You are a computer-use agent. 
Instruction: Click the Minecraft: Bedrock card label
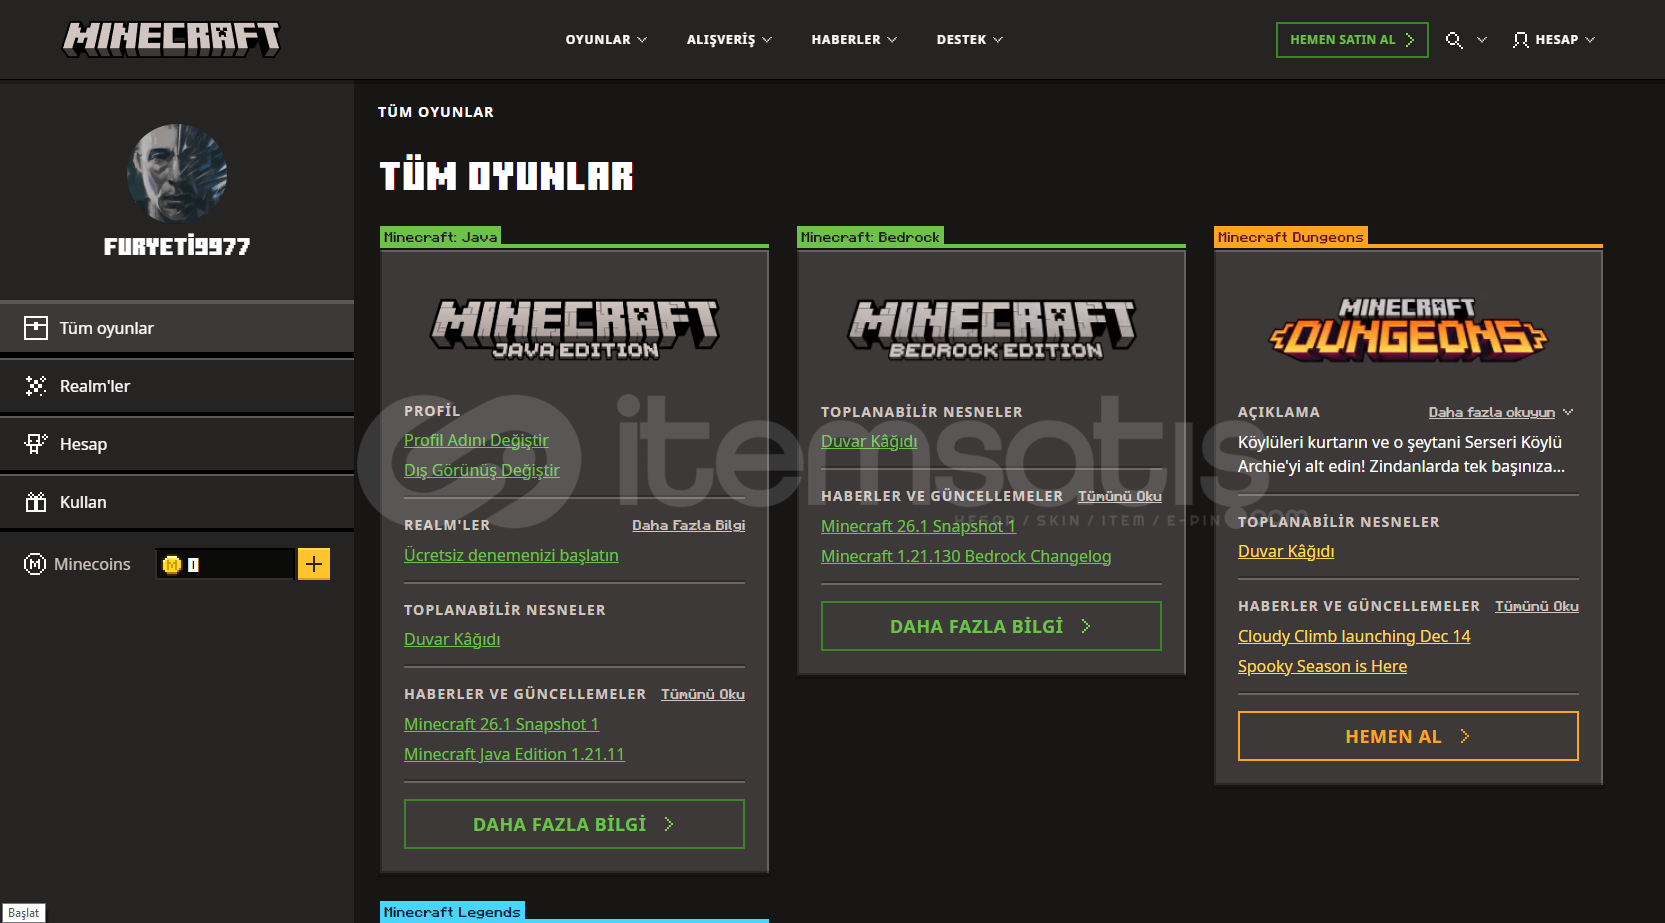[x=870, y=237]
